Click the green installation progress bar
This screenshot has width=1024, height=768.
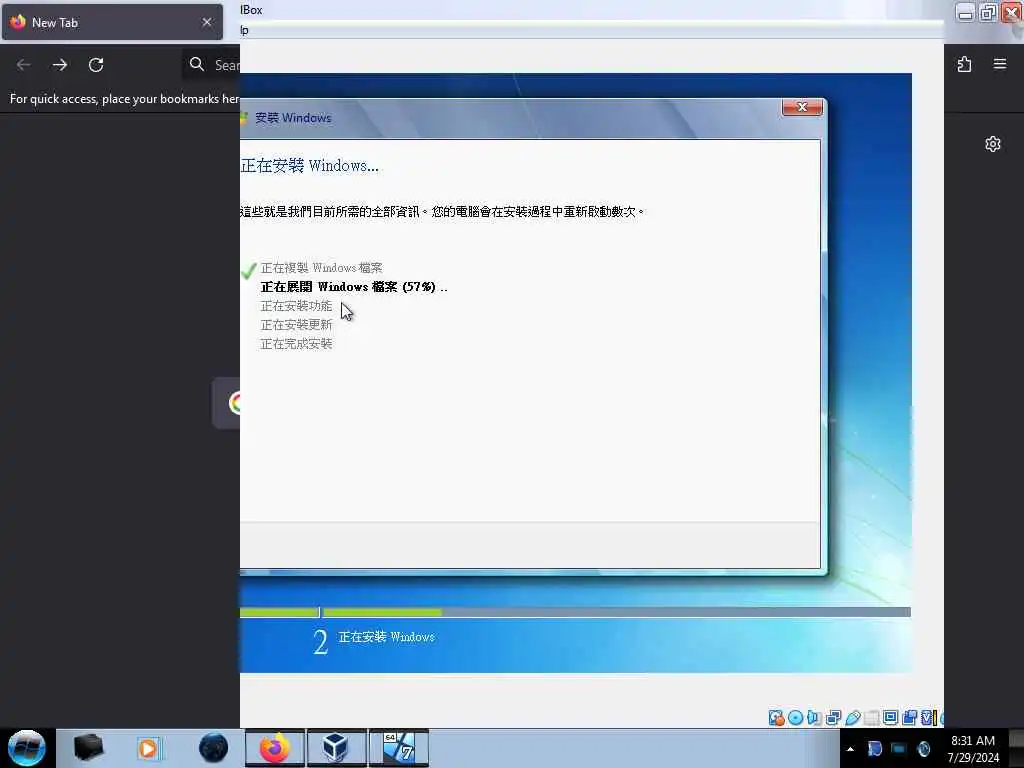(575, 612)
